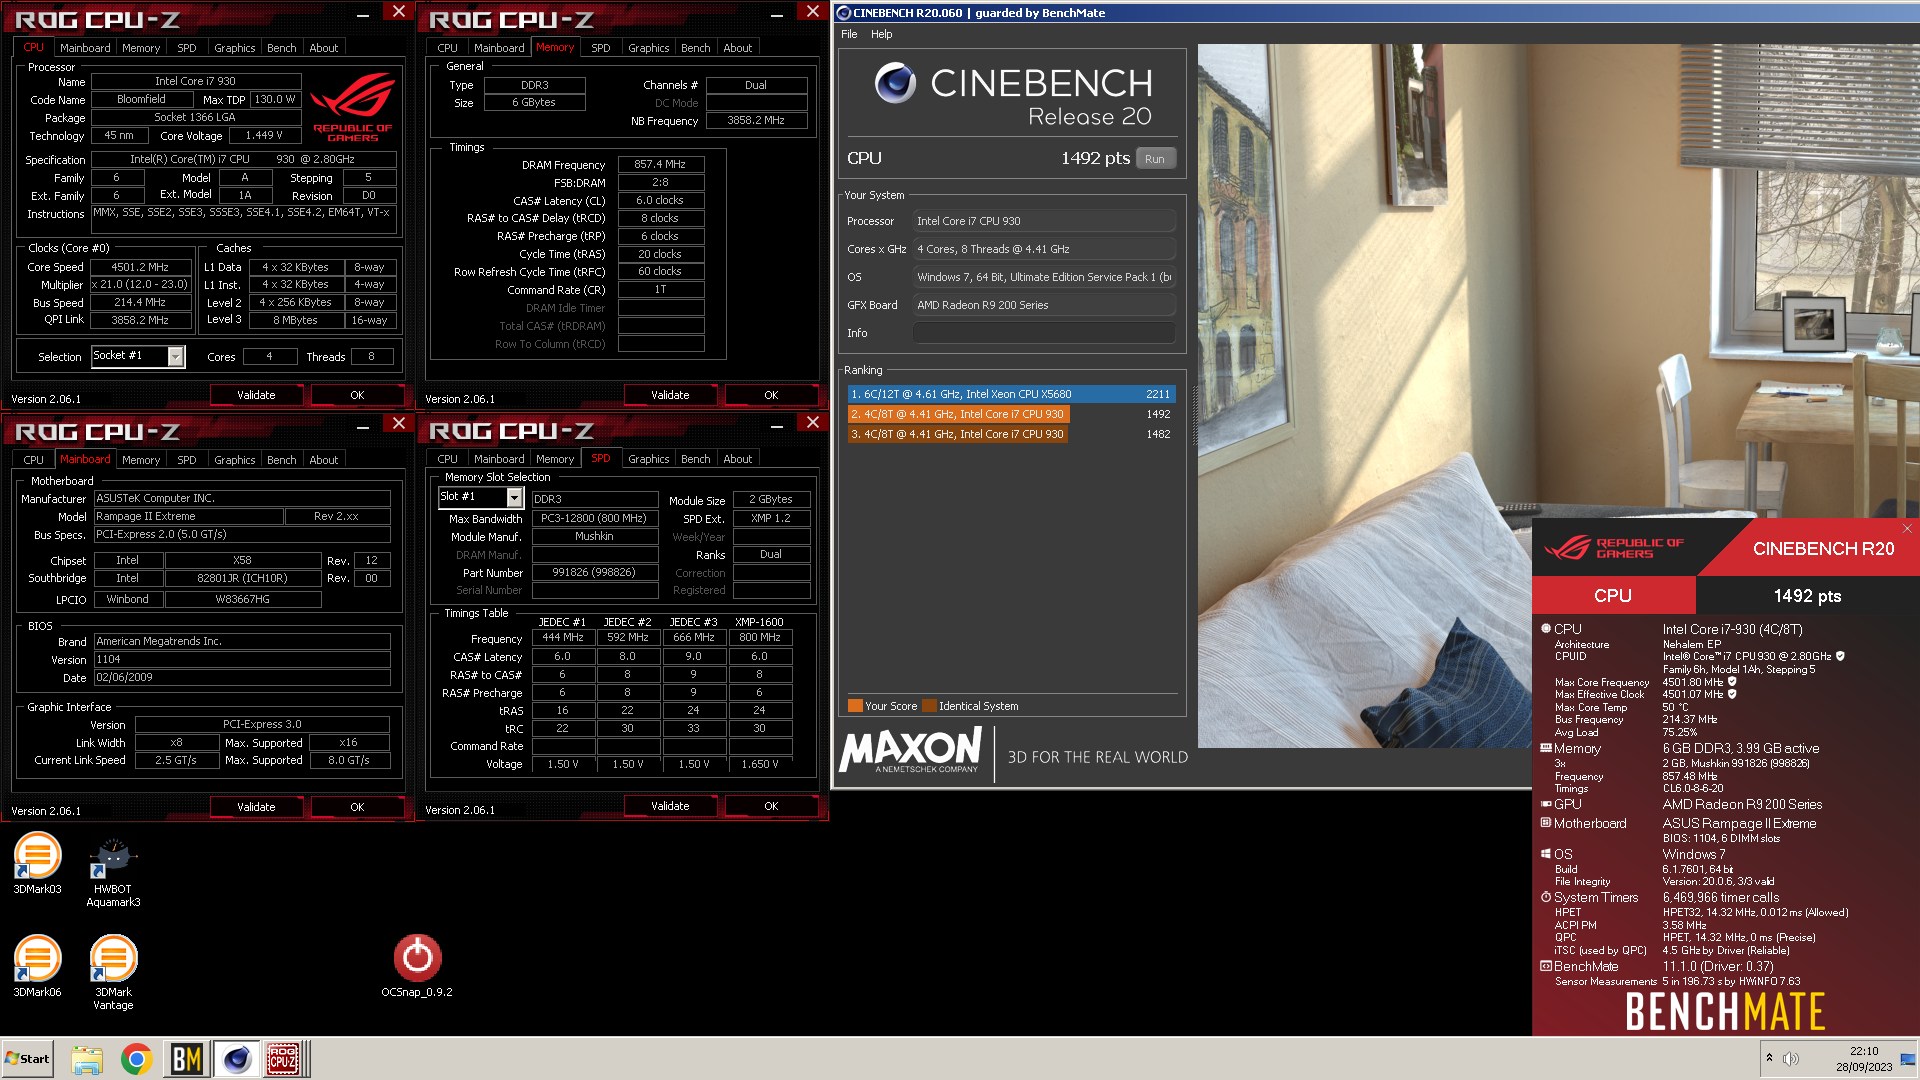
Task: Open the 3DMark Vantage desktop shortcut
Action: (113, 972)
